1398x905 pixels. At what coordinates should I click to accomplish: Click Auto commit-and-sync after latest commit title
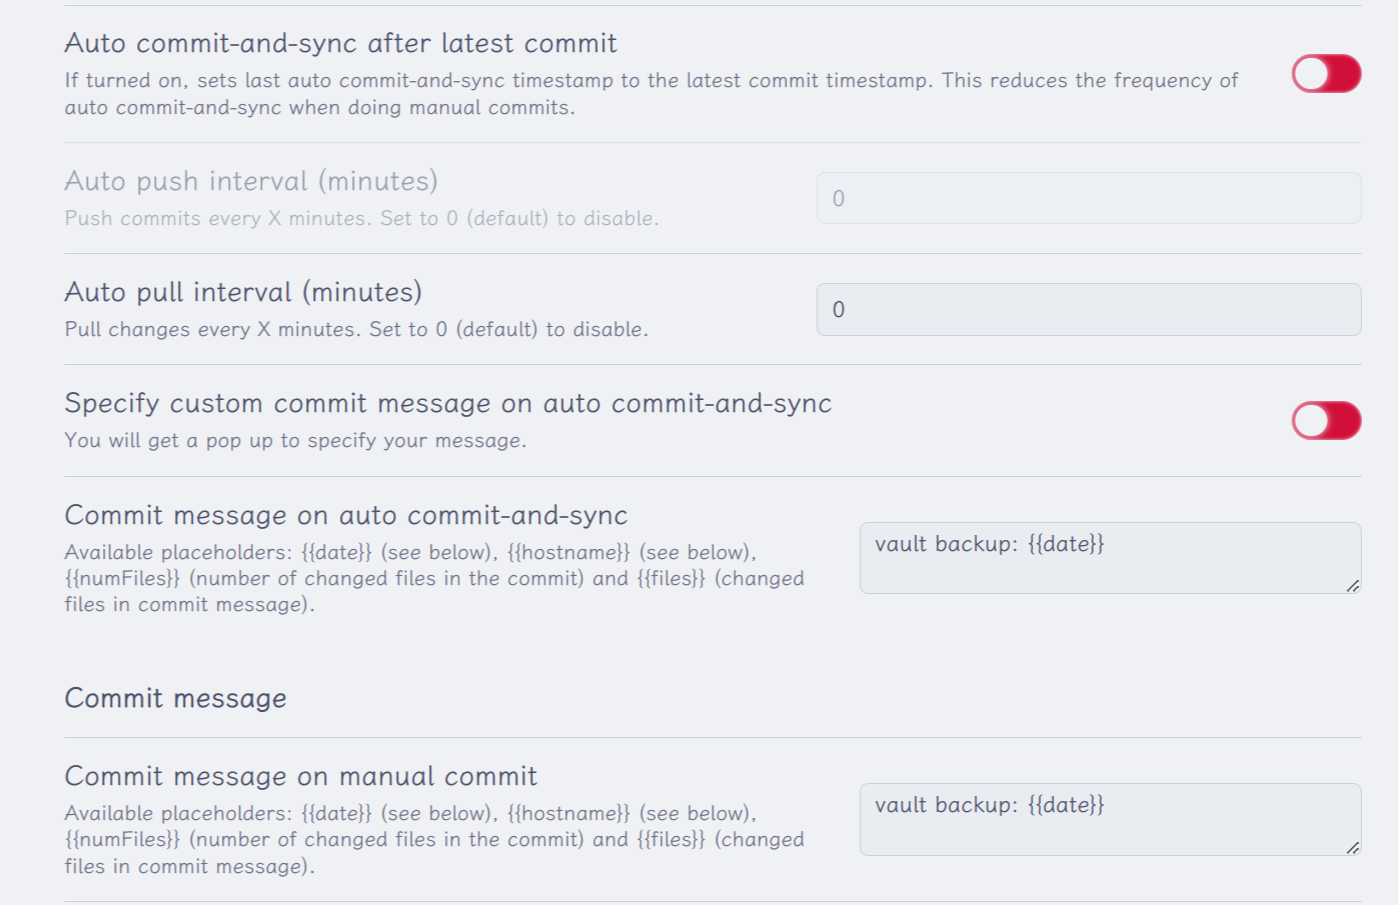tap(341, 43)
